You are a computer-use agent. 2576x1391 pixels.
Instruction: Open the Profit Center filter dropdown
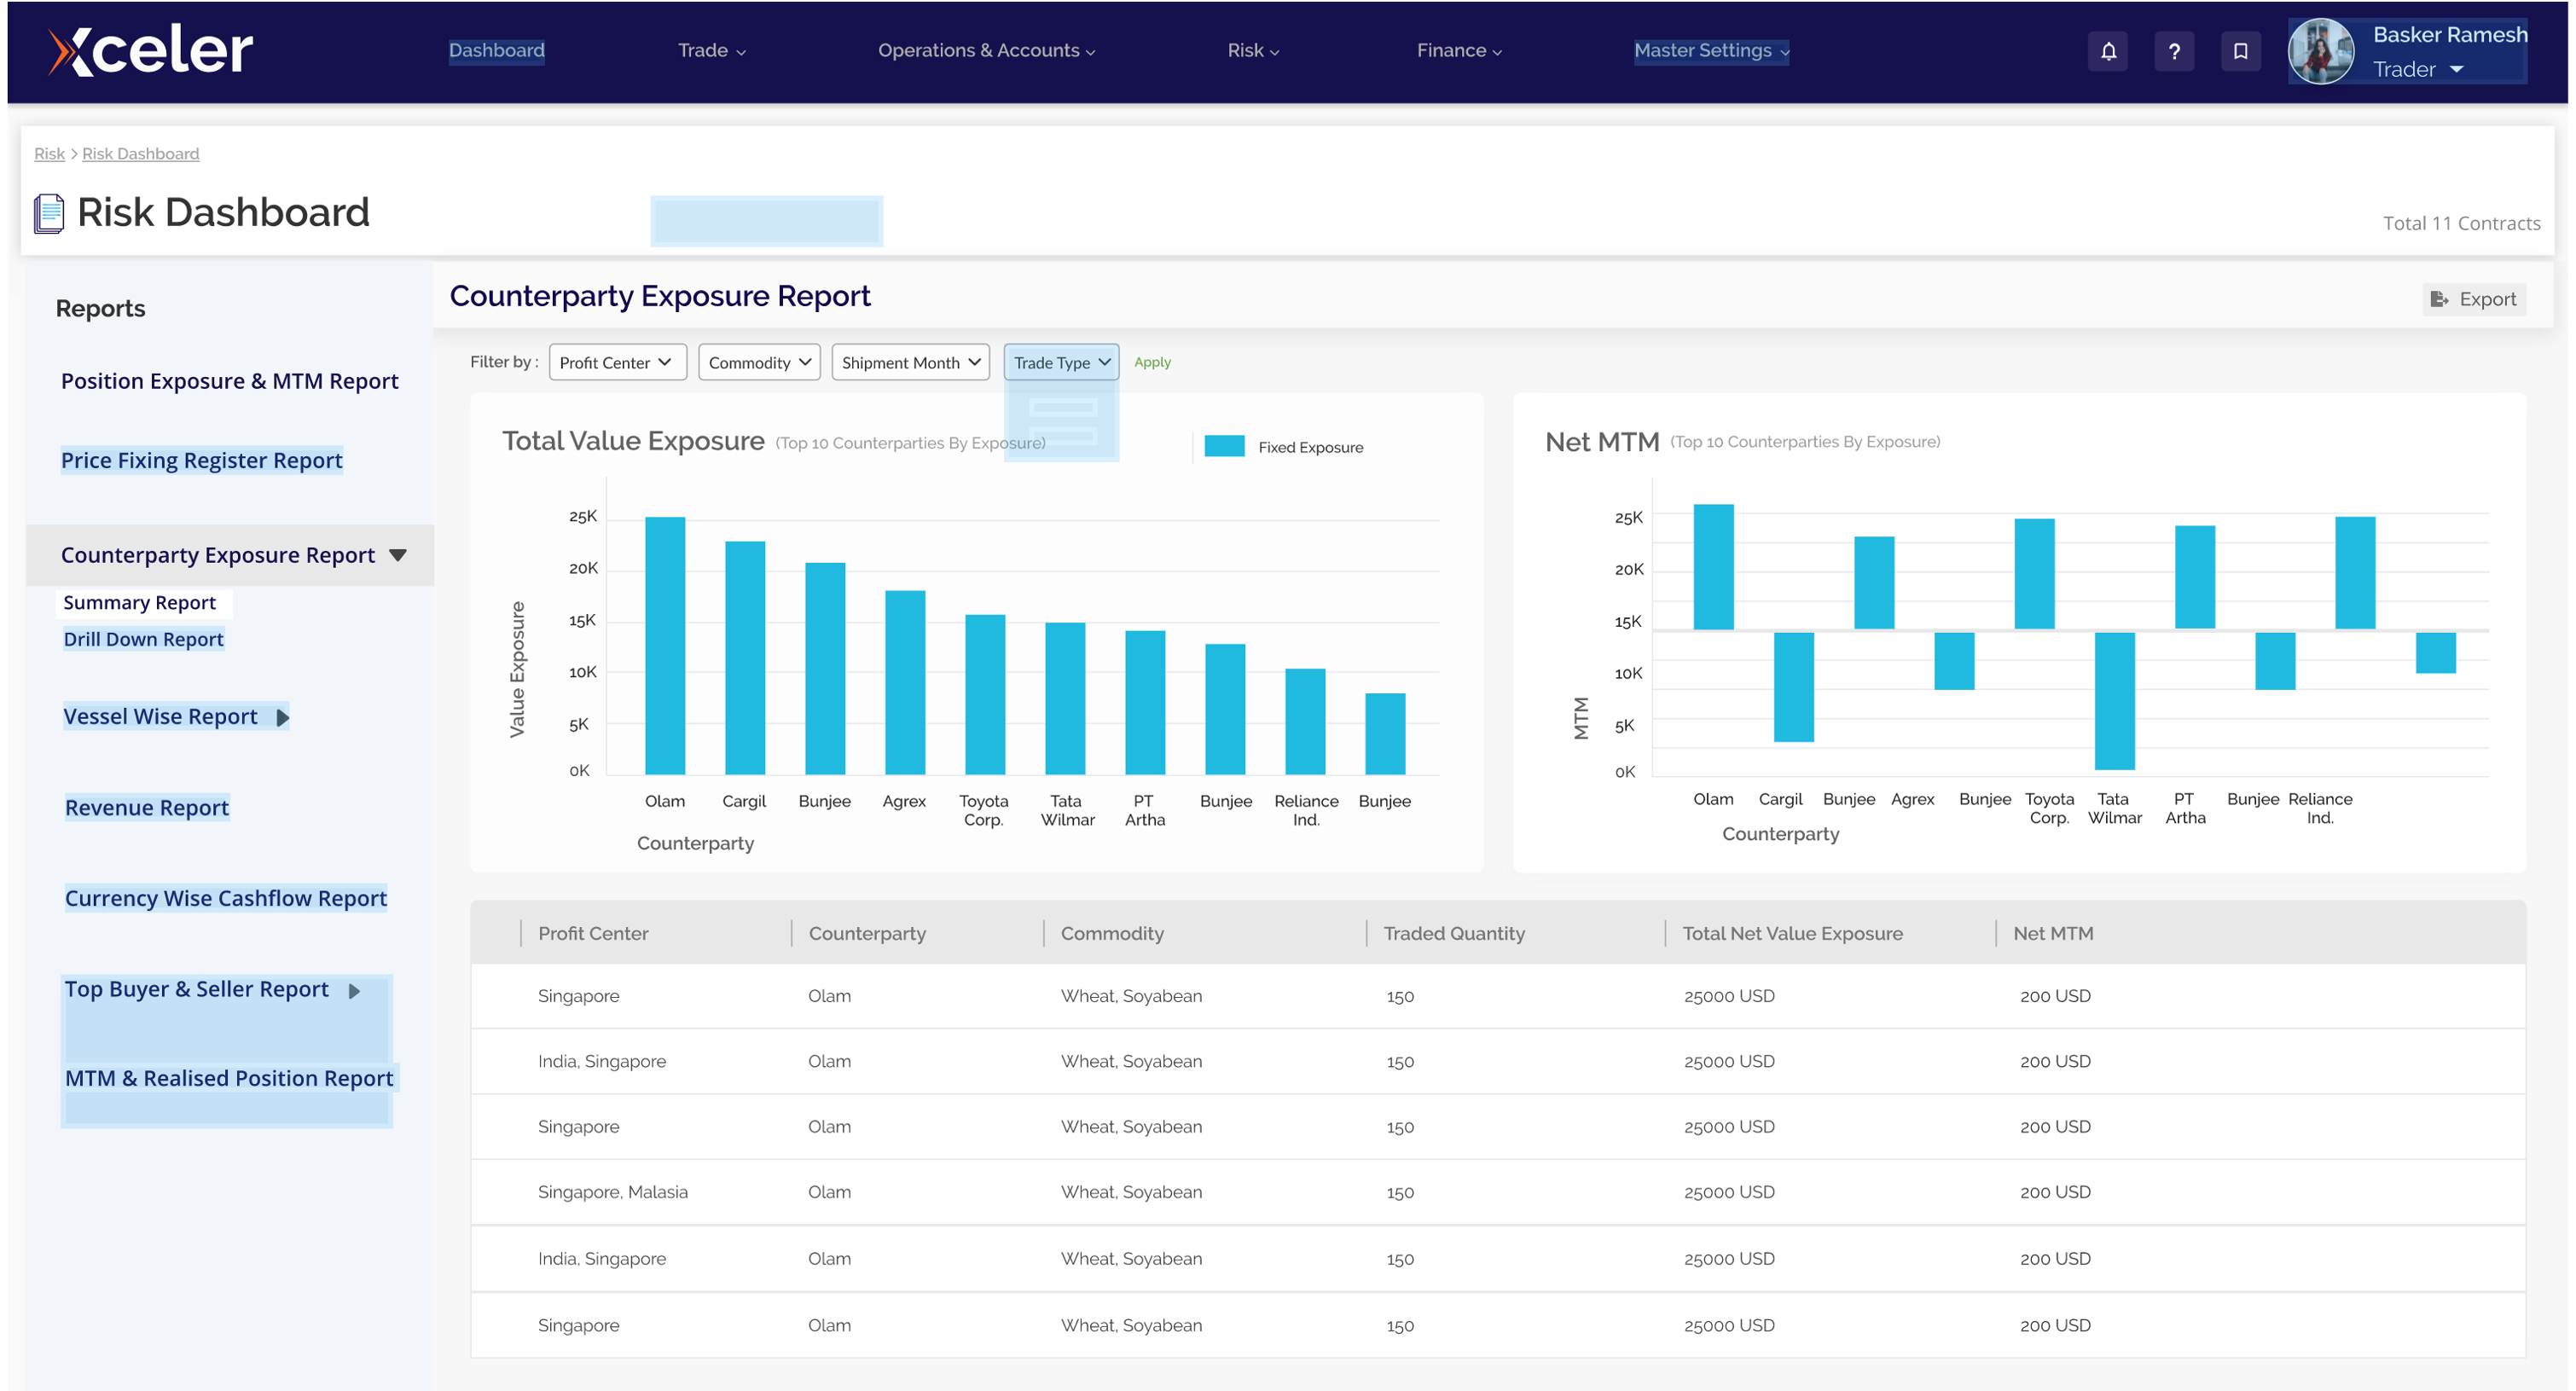point(617,362)
